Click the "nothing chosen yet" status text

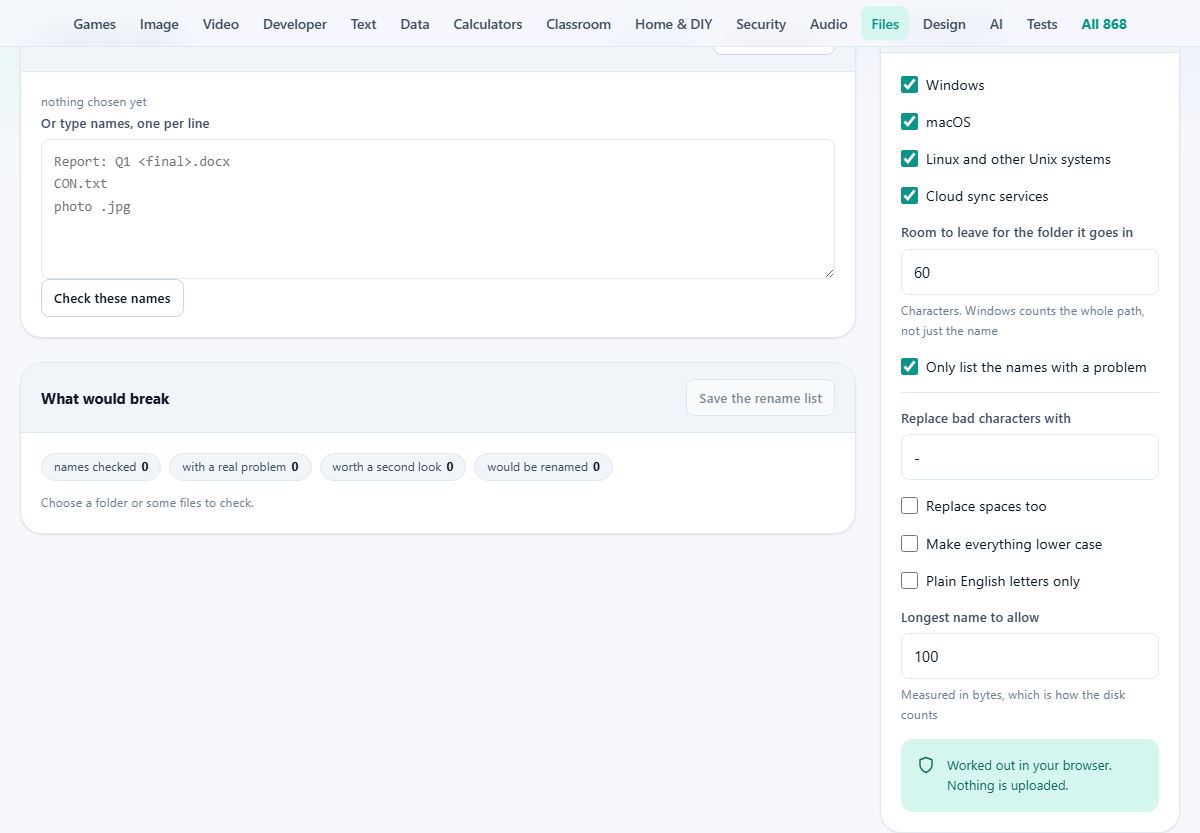tap(94, 102)
